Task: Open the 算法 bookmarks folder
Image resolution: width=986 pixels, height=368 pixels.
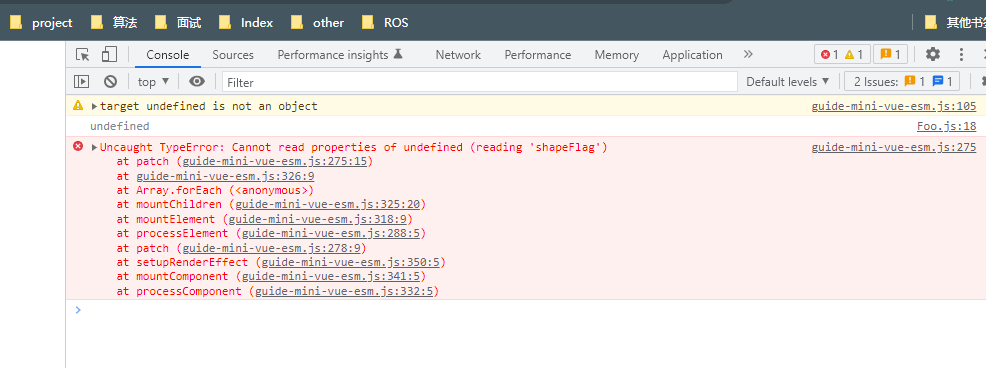Action: click(114, 23)
